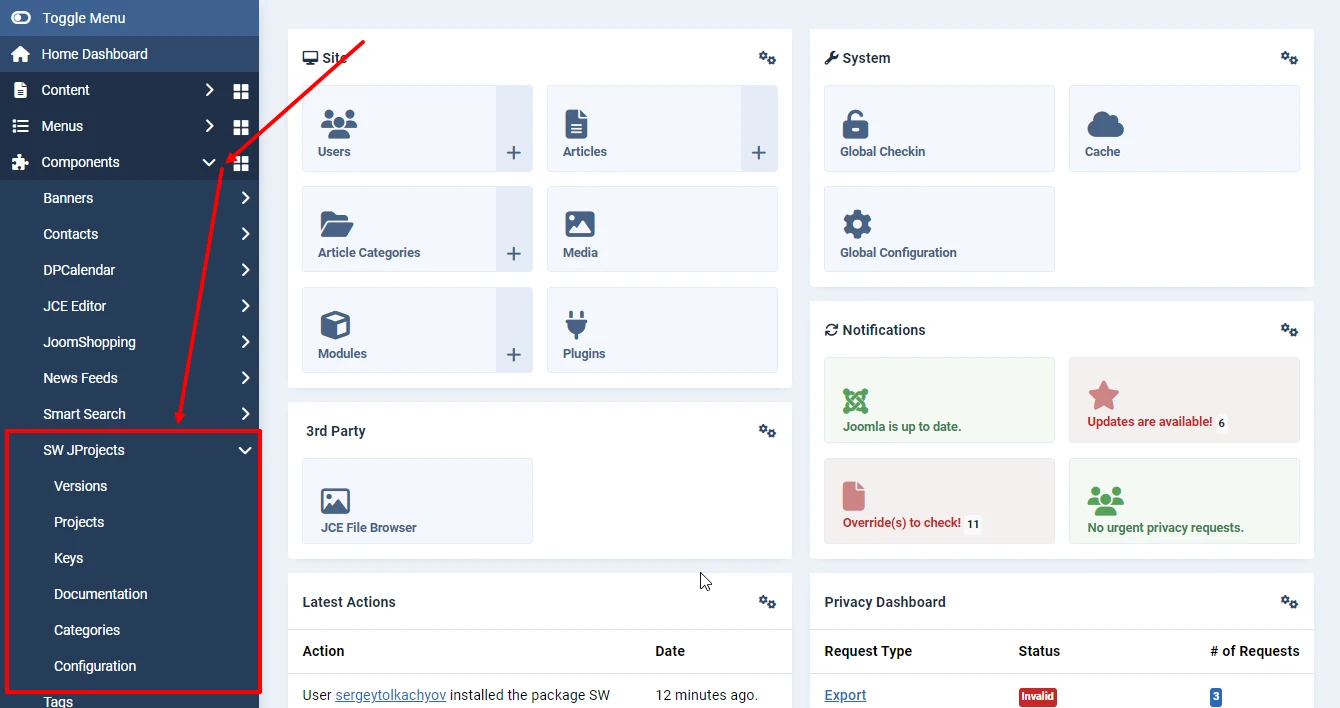Click Updates are available star icon
This screenshot has width=1340, height=708.
[x=1103, y=395]
